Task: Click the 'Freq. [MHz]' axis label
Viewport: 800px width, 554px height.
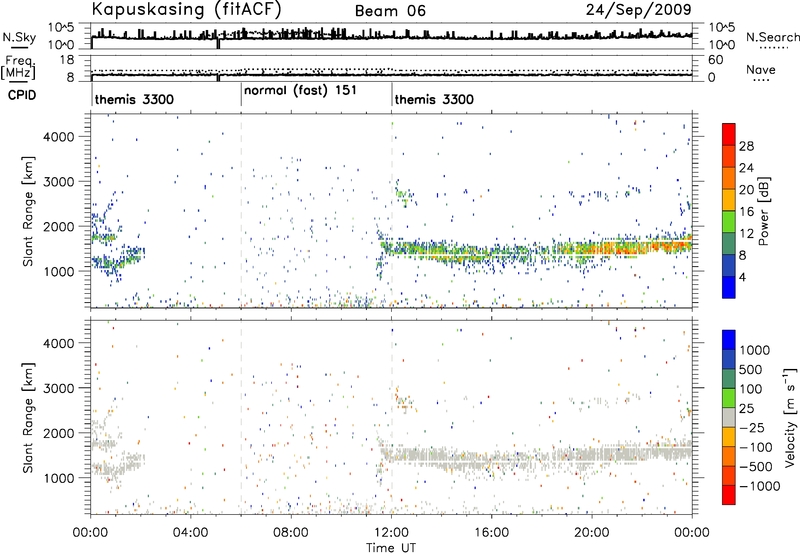Action: [19, 68]
